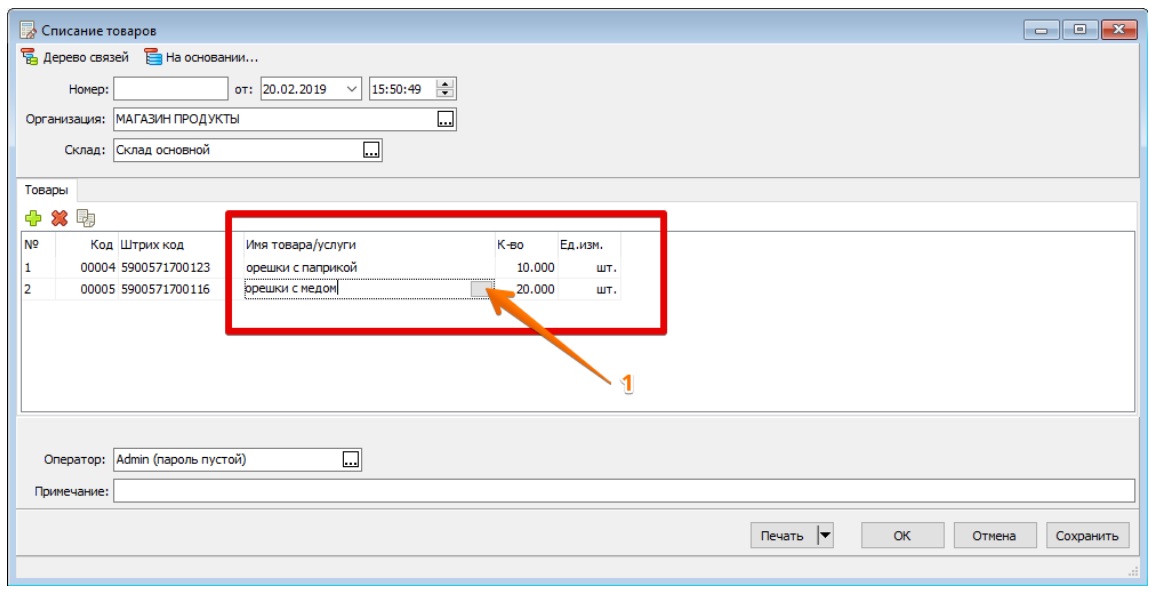Screen dimensions: 1151x596
Task: Open the Склад selection ellipsis button
Action: [x=371, y=150]
